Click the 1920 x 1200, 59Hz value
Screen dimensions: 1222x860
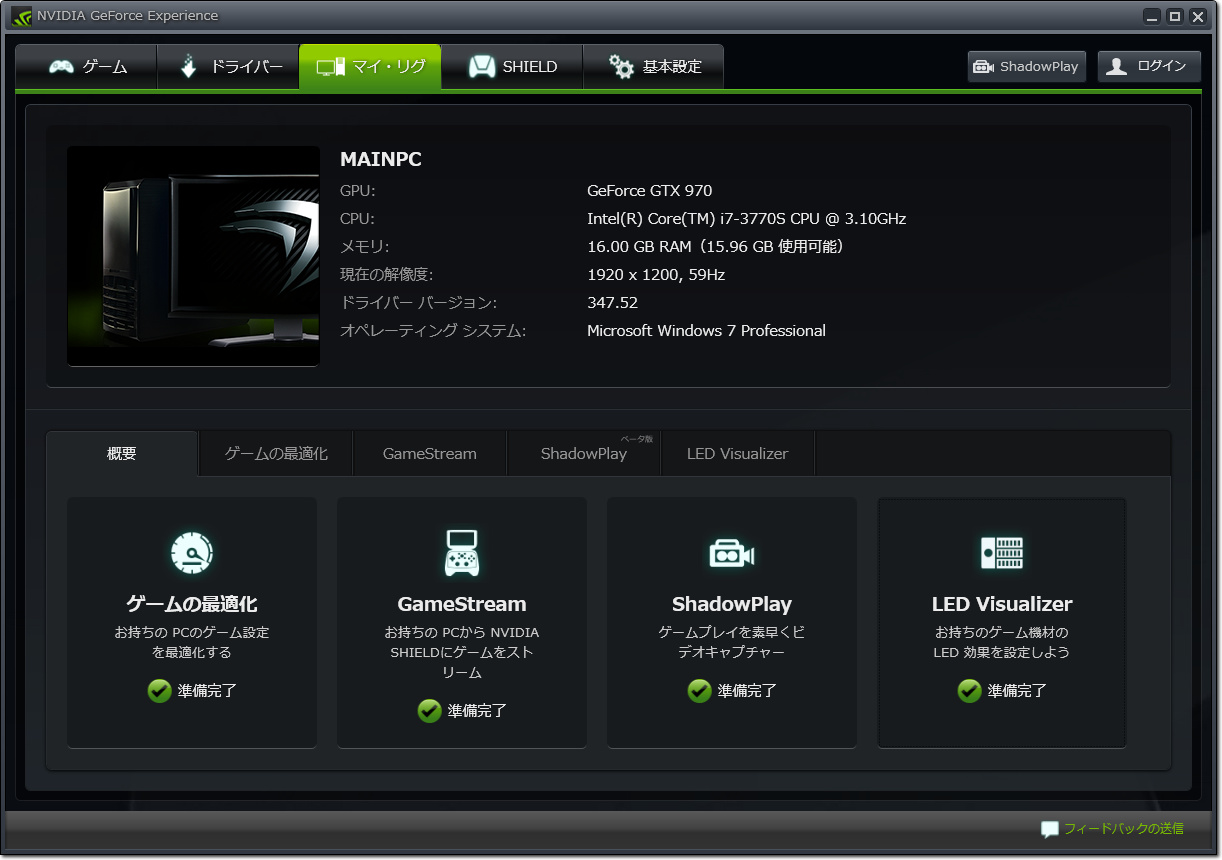pyautogui.click(x=656, y=275)
